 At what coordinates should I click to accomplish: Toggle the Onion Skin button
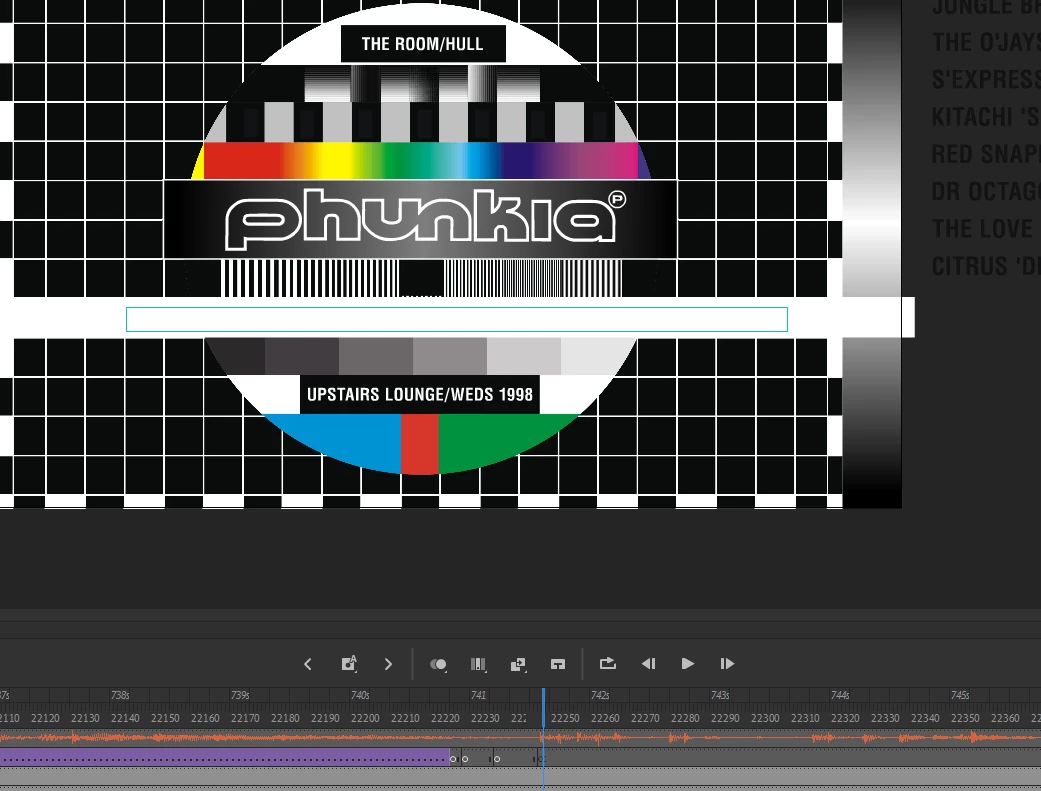pyautogui.click(x=438, y=664)
